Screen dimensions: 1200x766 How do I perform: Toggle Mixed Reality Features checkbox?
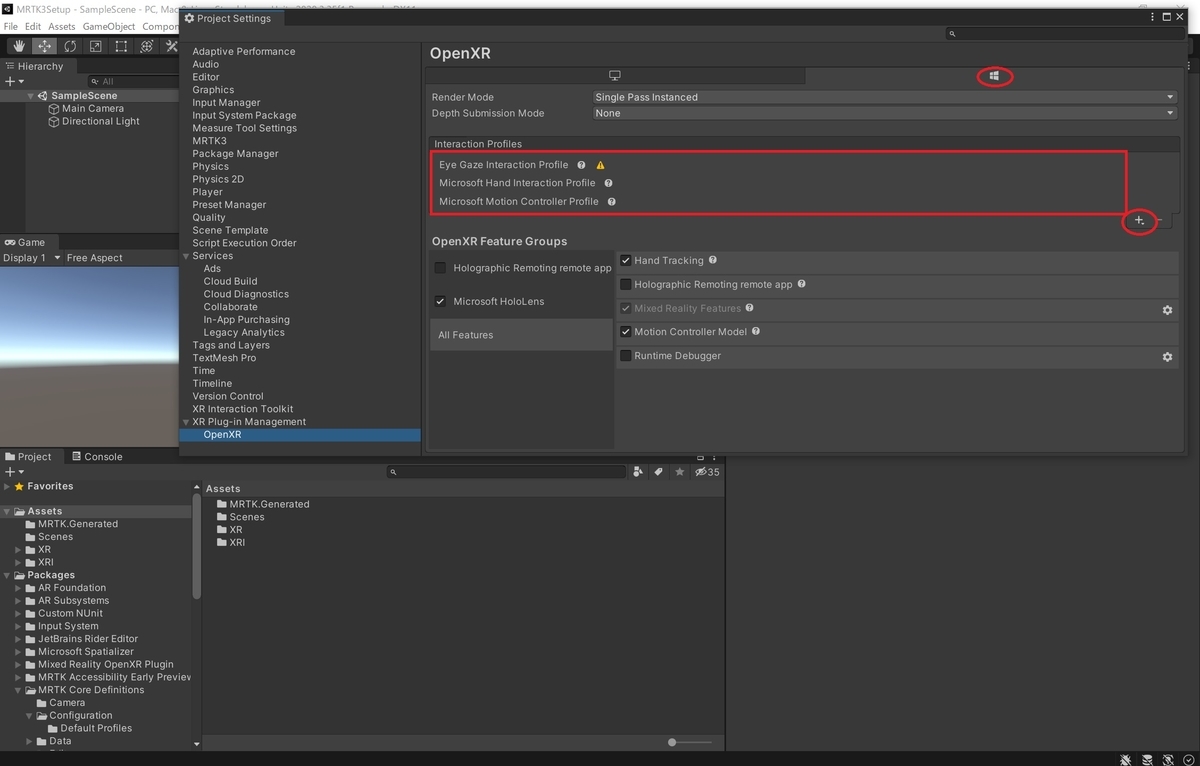coord(625,308)
